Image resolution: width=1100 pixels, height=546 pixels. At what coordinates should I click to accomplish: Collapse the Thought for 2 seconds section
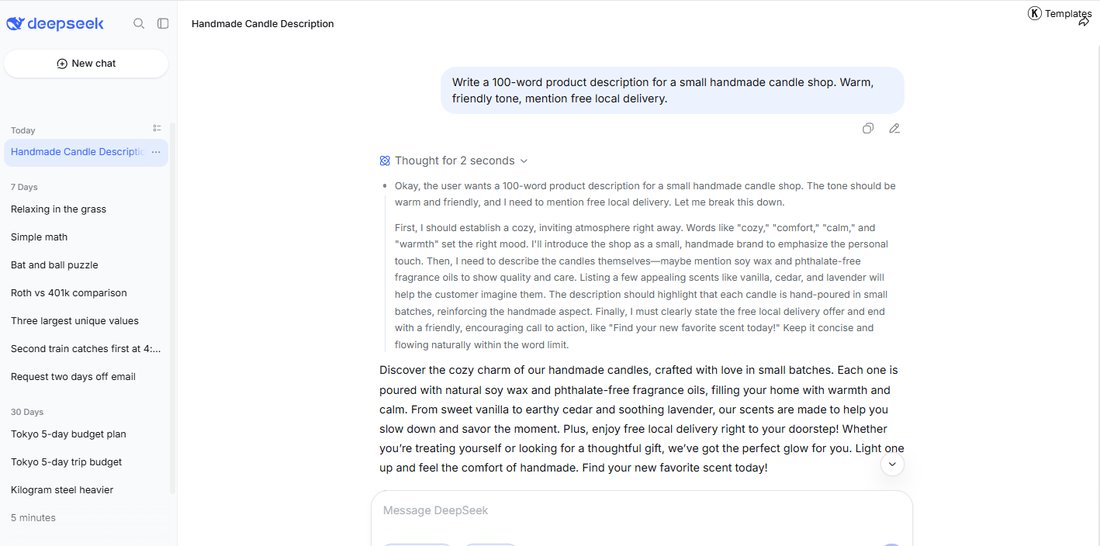click(x=453, y=161)
